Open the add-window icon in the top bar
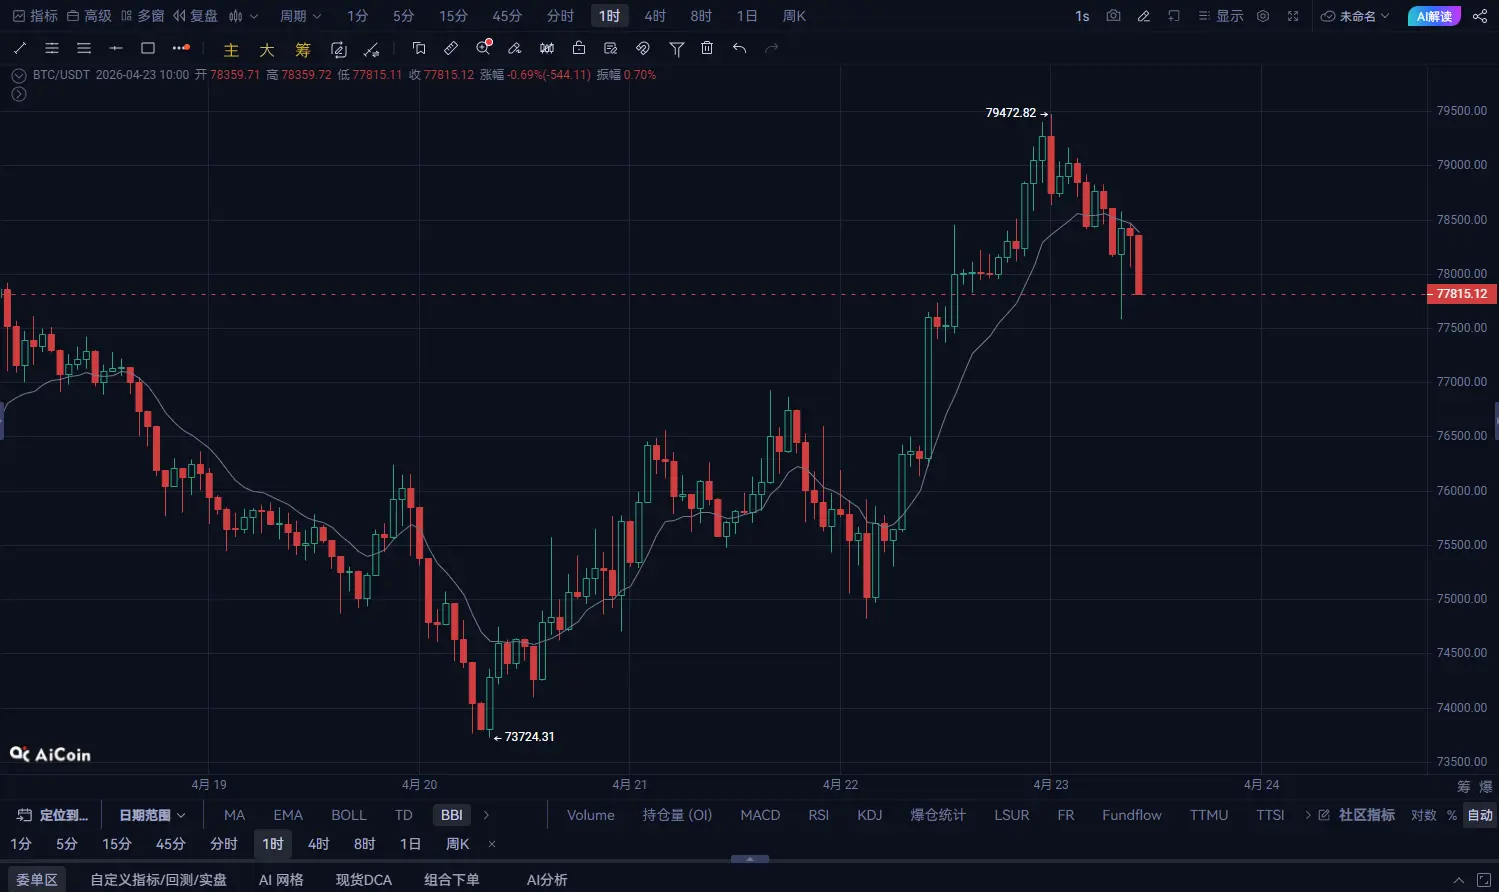 pos(1174,16)
